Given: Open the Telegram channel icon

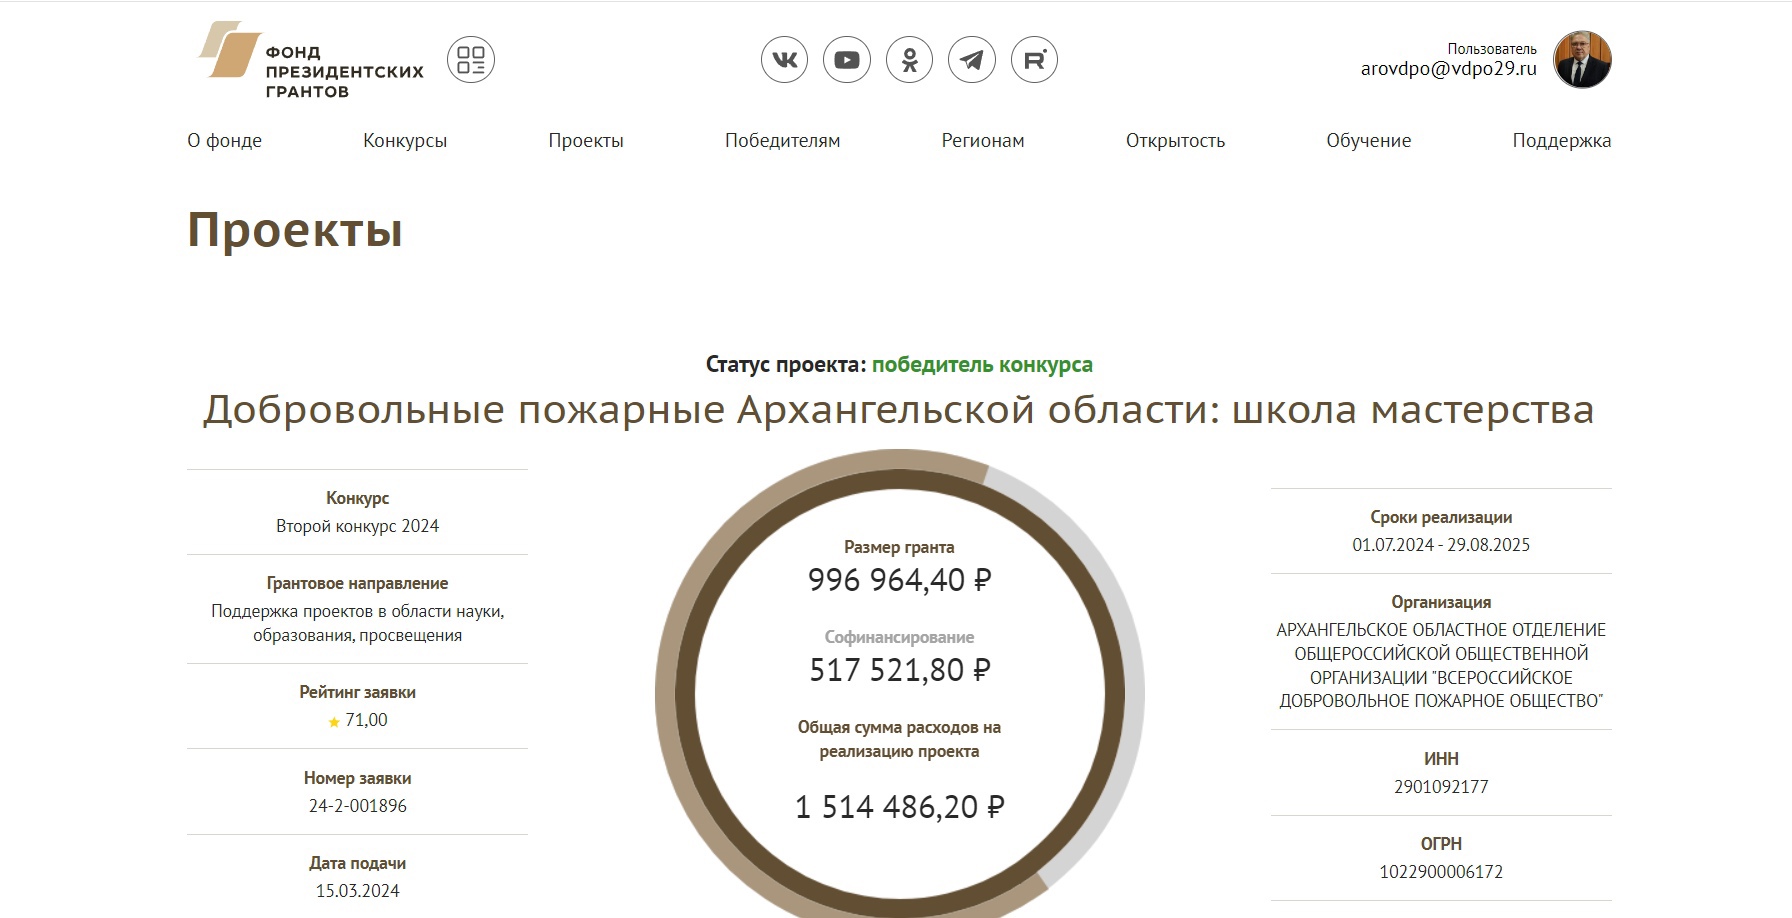Looking at the screenshot, I should click(x=972, y=60).
